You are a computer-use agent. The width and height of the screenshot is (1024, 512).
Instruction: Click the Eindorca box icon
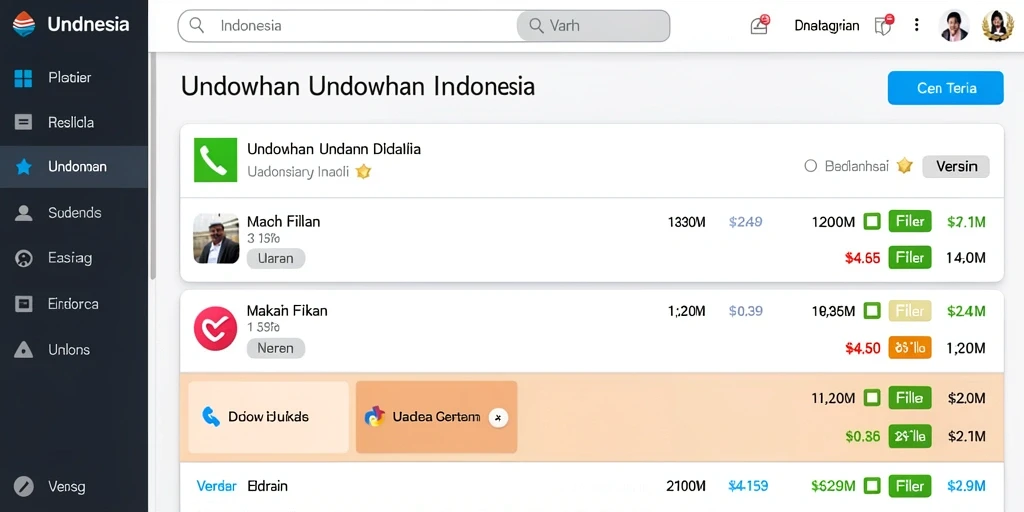(x=24, y=304)
